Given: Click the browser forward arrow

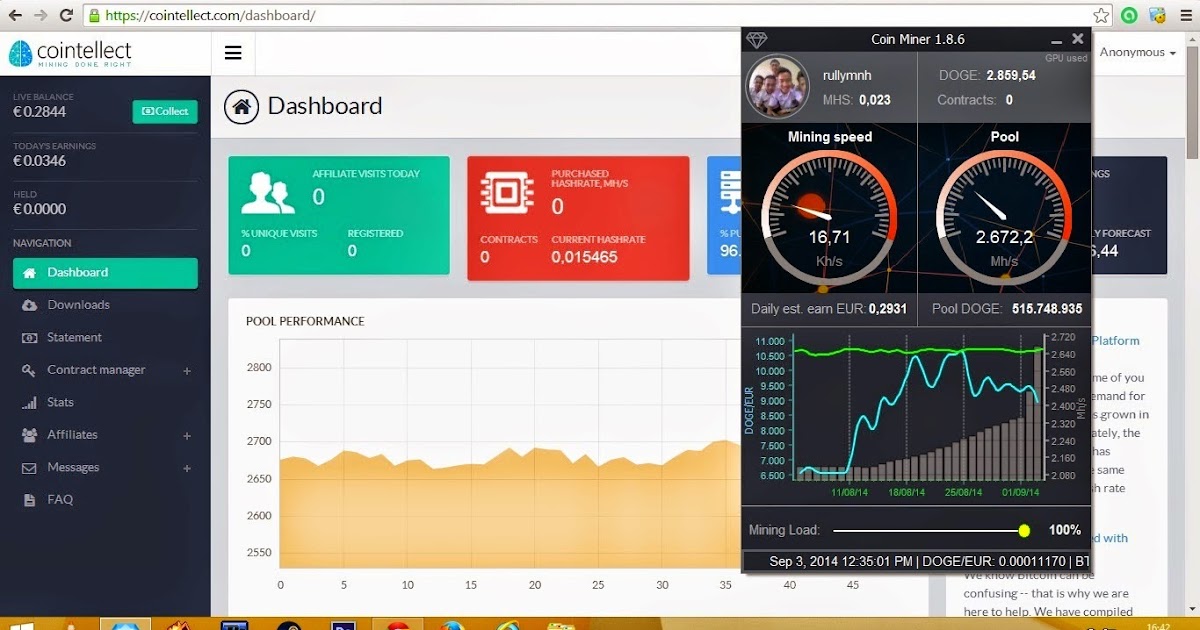Looking at the screenshot, I should [x=40, y=15].
